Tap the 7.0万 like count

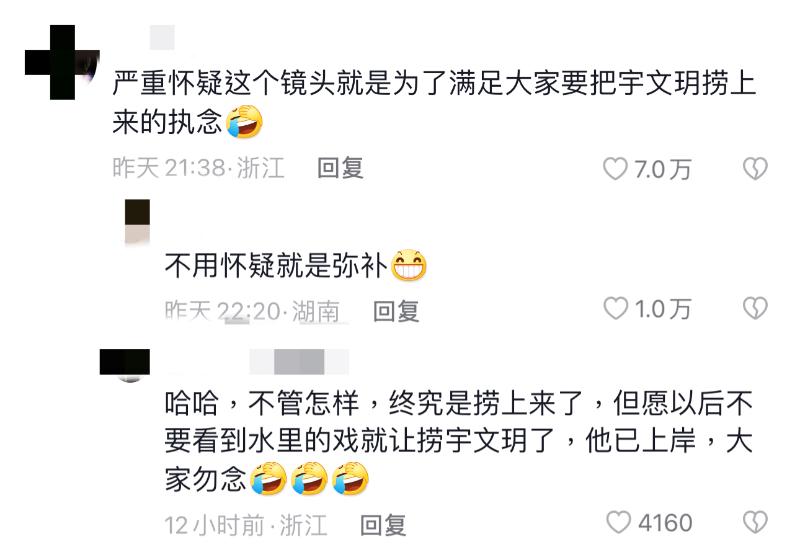click(663, 169)
